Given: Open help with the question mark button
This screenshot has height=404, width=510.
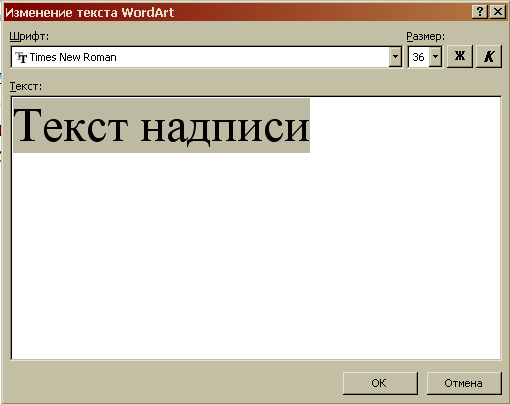Looking at the screenshot, I should [x=480, y=12].
